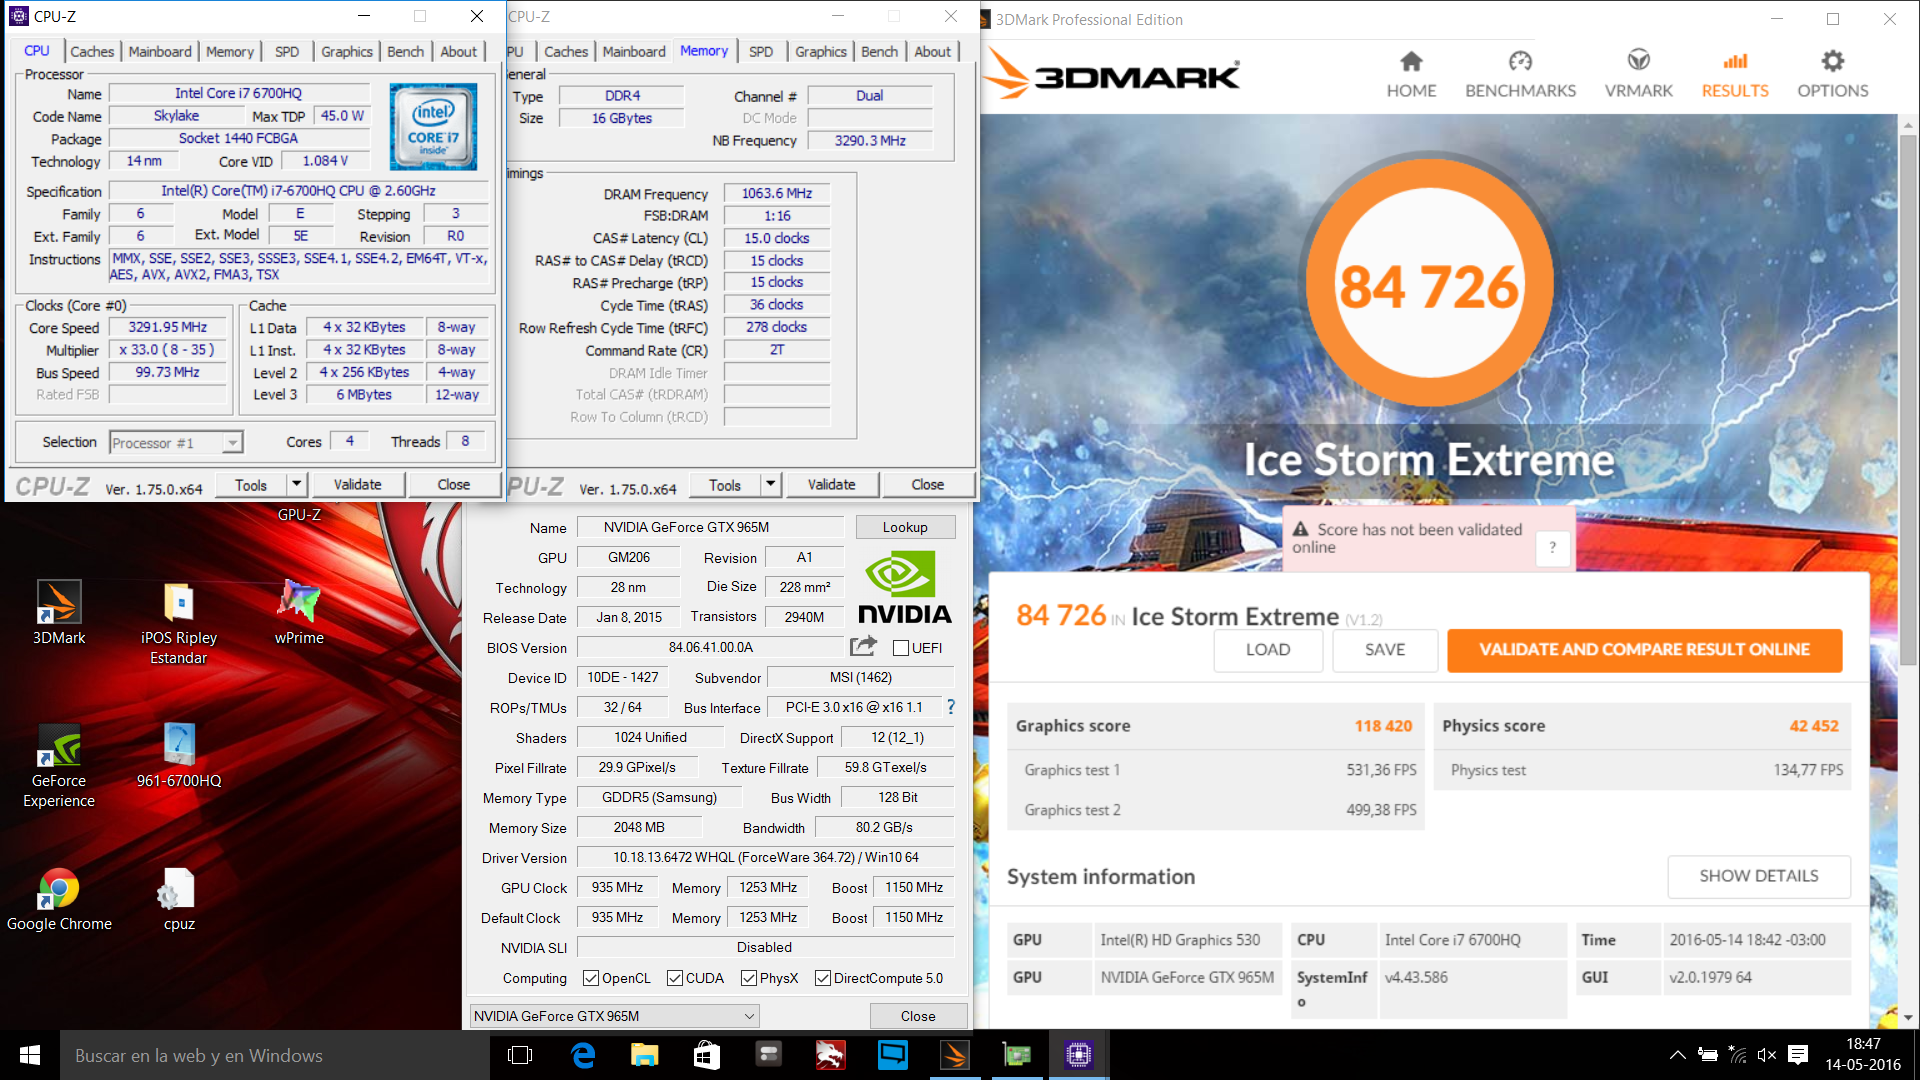Screen dimensions: 1920x1080
Task: Click Validate and Compare Result Online
Action: [x=1644, y=650]
